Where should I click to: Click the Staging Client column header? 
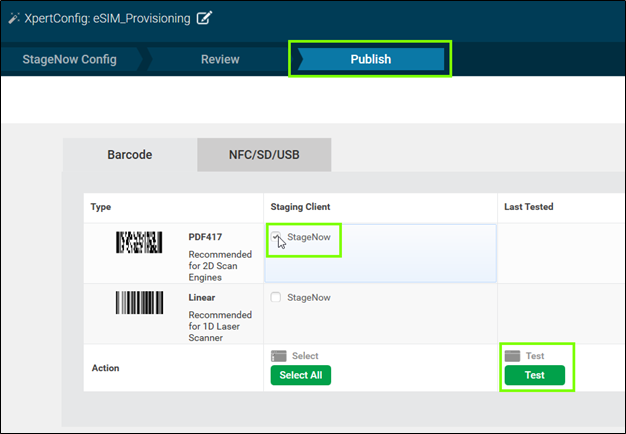point(300,207)
